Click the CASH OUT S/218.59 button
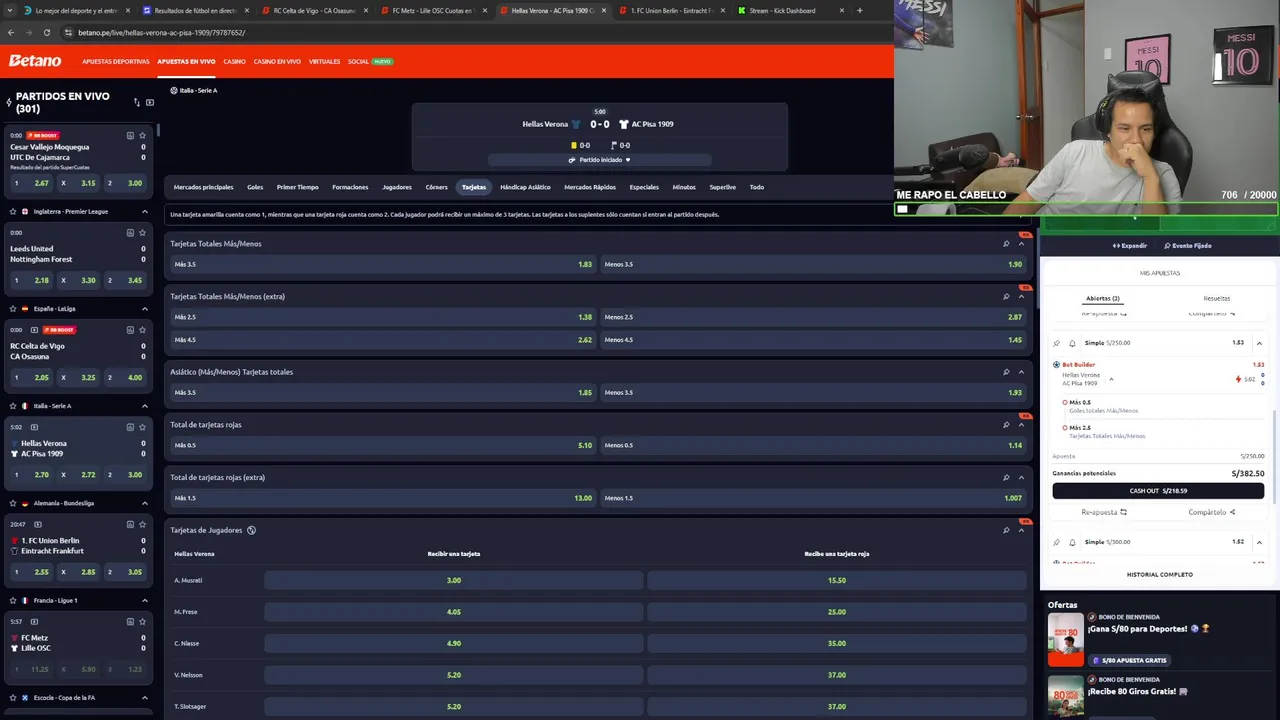Image resolution: width=1280 pixels, height=720 pixels. pos(1158,491)
